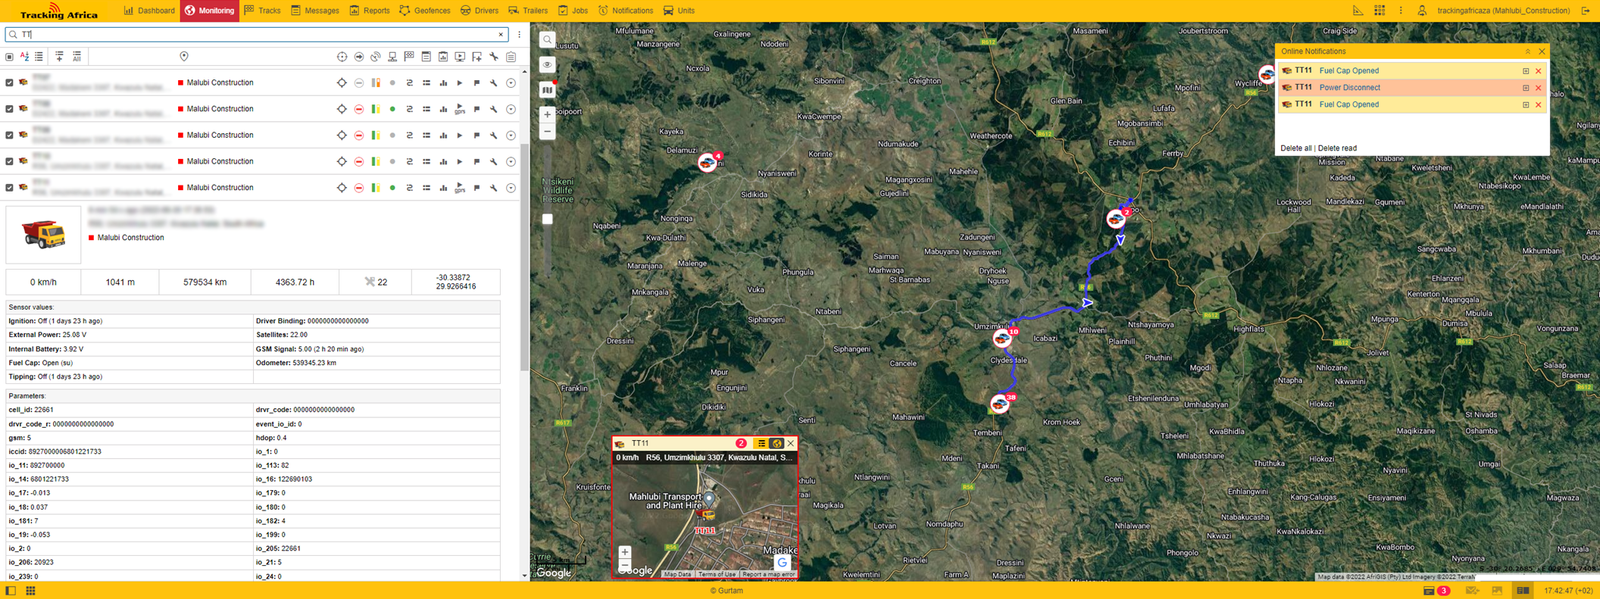1600x599 pixels.
Task: Click the map zoom slider handle
Action: (x=547, y=219)
